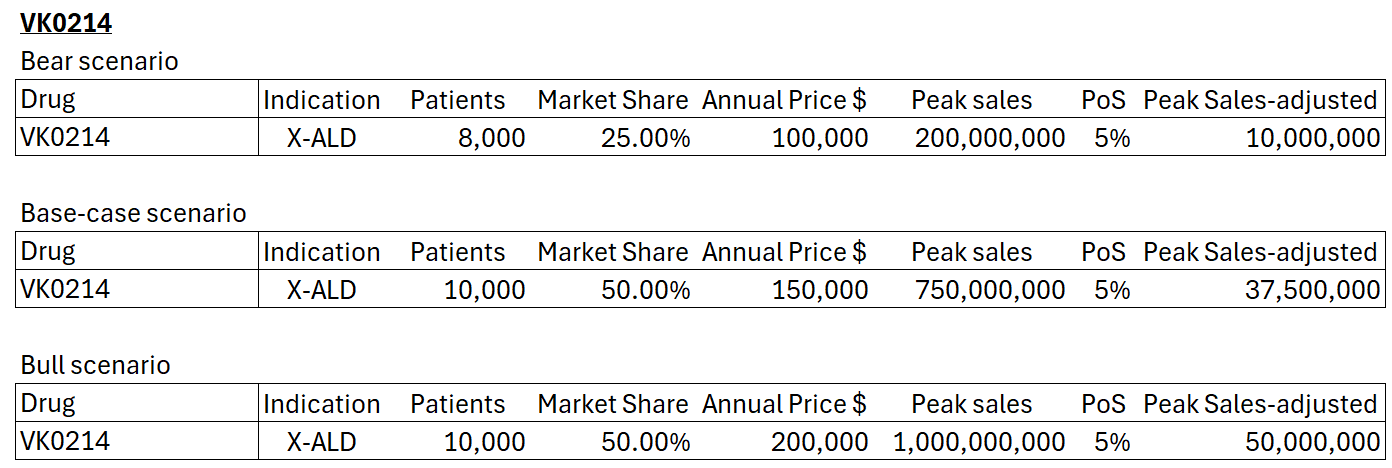
Task: Select the 100,000 annual price cell
Action: coord(820,138)
